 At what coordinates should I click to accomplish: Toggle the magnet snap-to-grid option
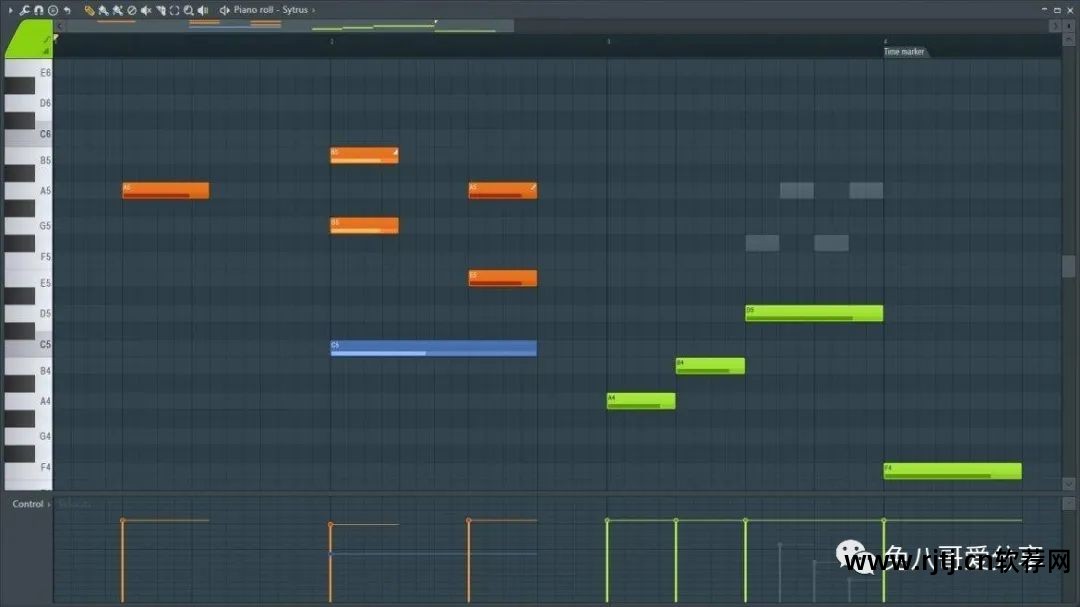[x=39, y=10]
